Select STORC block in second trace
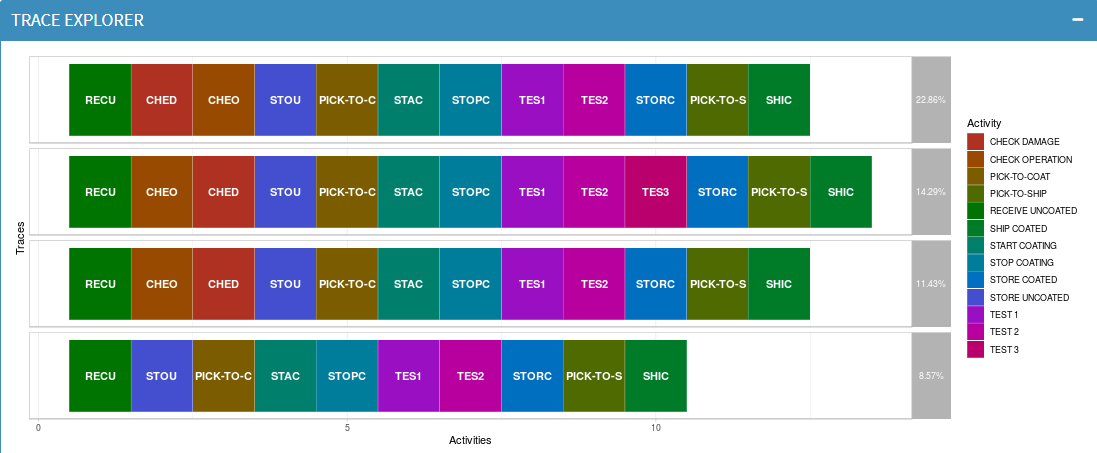The image size is (1097, 453). click(x=718, y=192)
